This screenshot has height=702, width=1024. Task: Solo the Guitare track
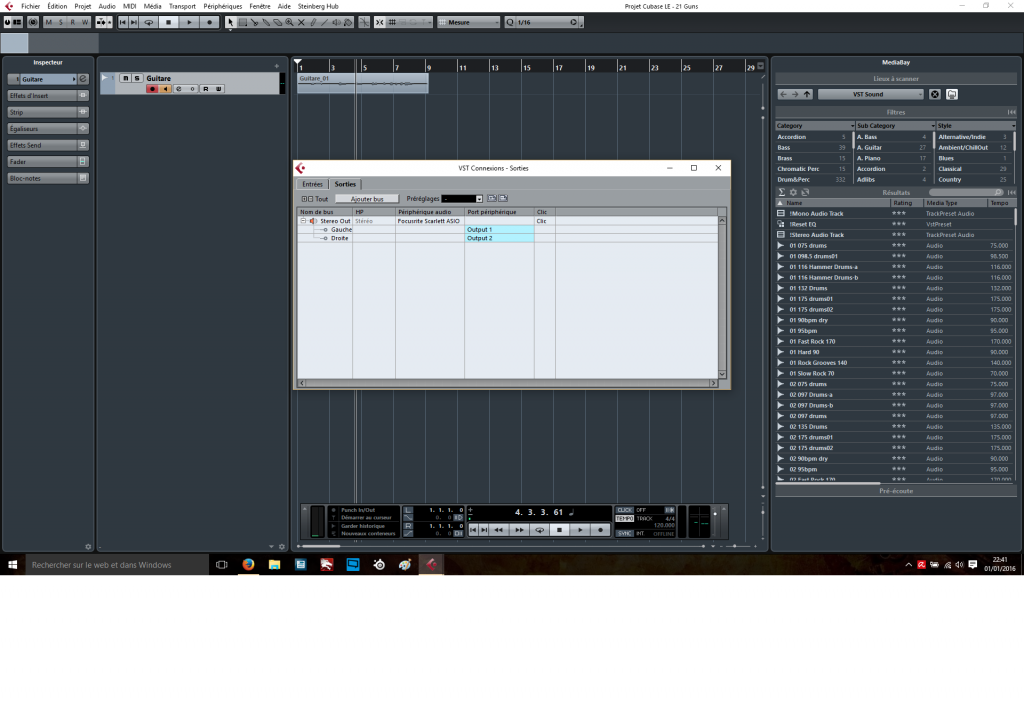point(137,78)
